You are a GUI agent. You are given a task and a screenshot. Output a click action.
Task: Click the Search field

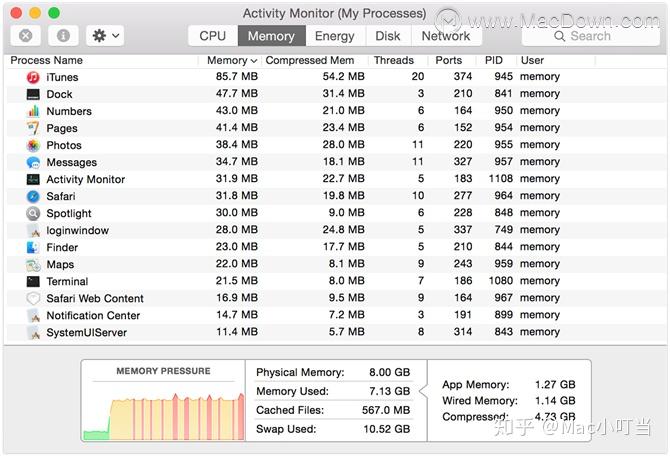click(x=590, y=36)
